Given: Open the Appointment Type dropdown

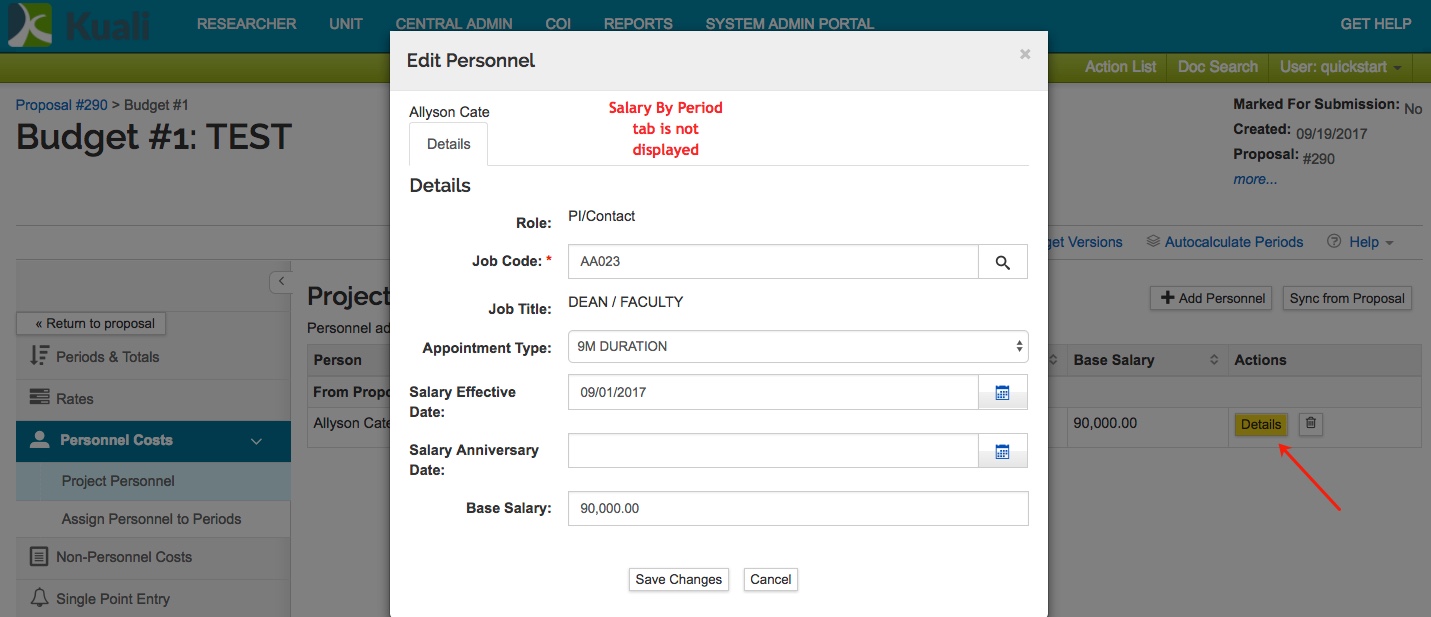Looking at the screenshot, I should pyautogui.click(x=798, y=347).
